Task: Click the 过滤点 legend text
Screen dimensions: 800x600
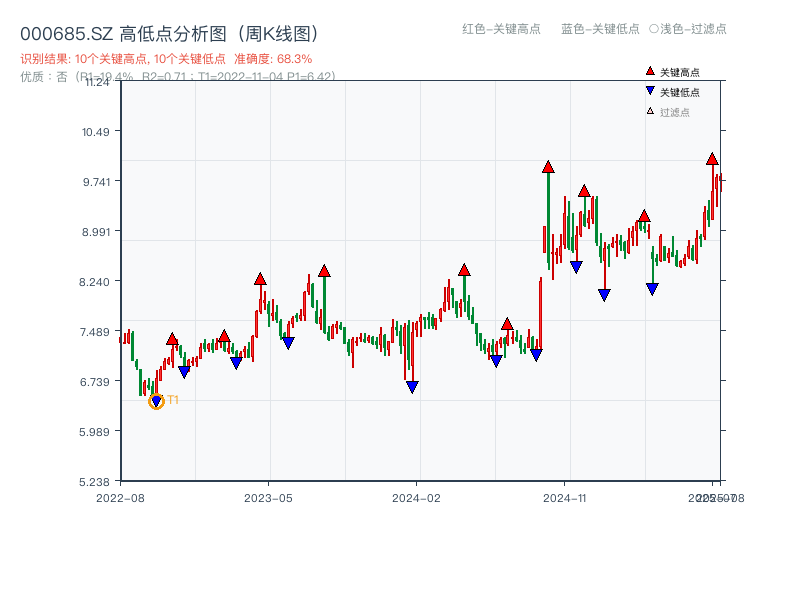Action: click(x=675, y=112)
